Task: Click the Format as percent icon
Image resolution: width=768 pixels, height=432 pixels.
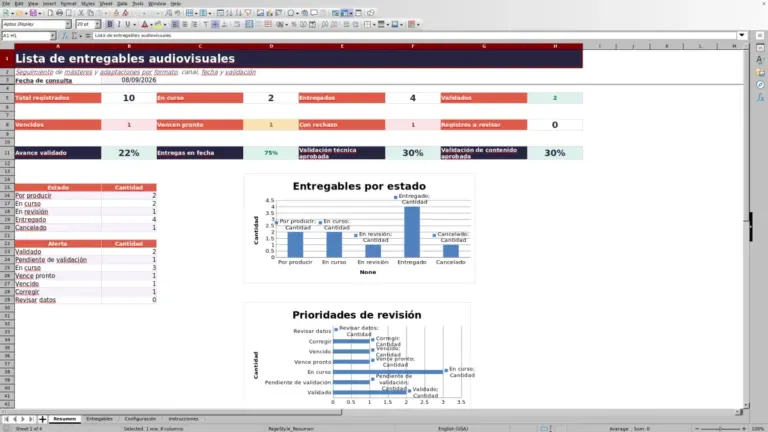Action: click(294, 24)
